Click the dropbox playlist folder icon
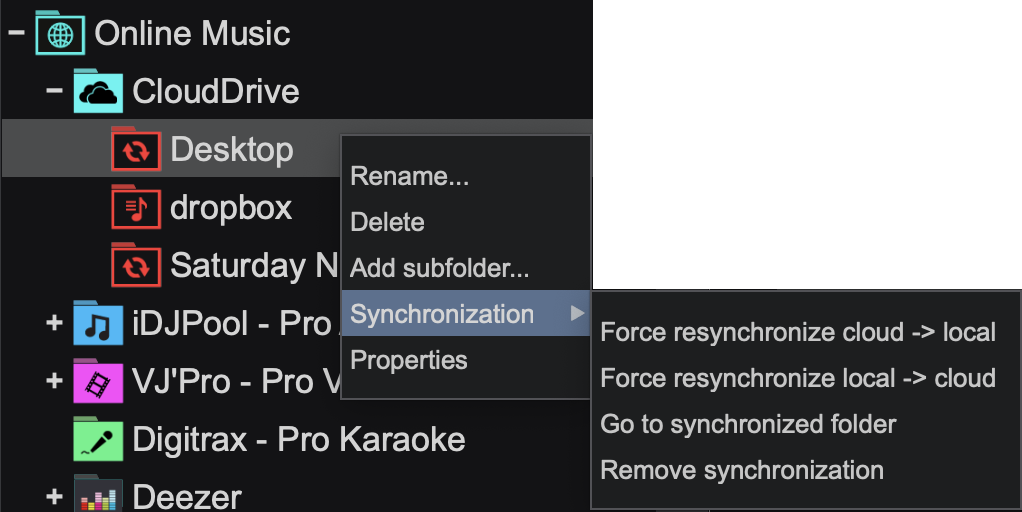 [x=136, y=208]
